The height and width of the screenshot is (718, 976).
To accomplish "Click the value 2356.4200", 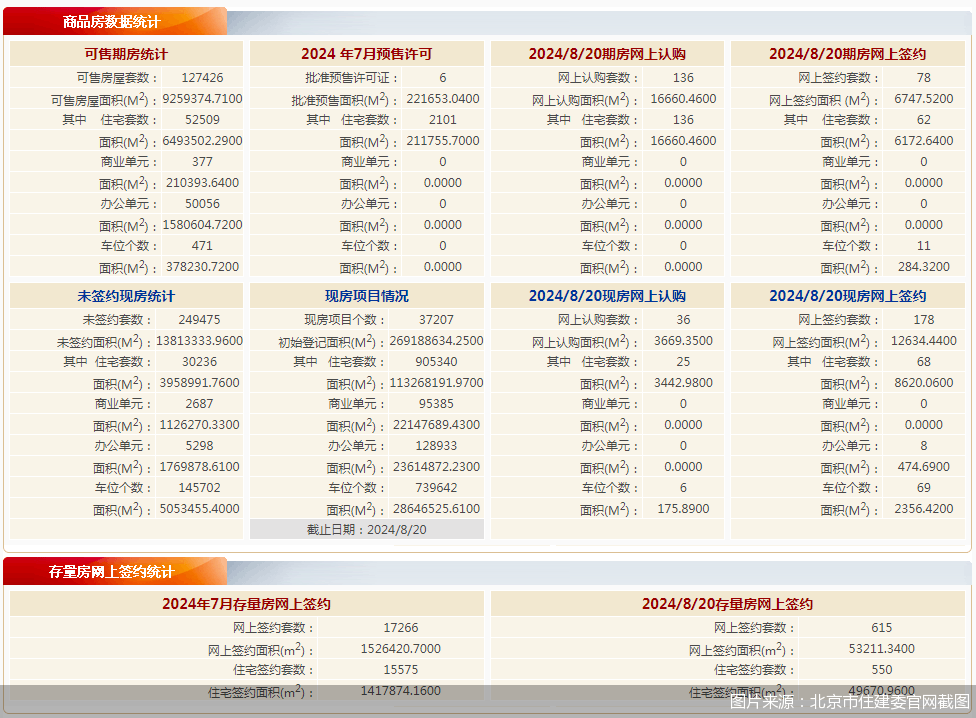I will [924, 509].
